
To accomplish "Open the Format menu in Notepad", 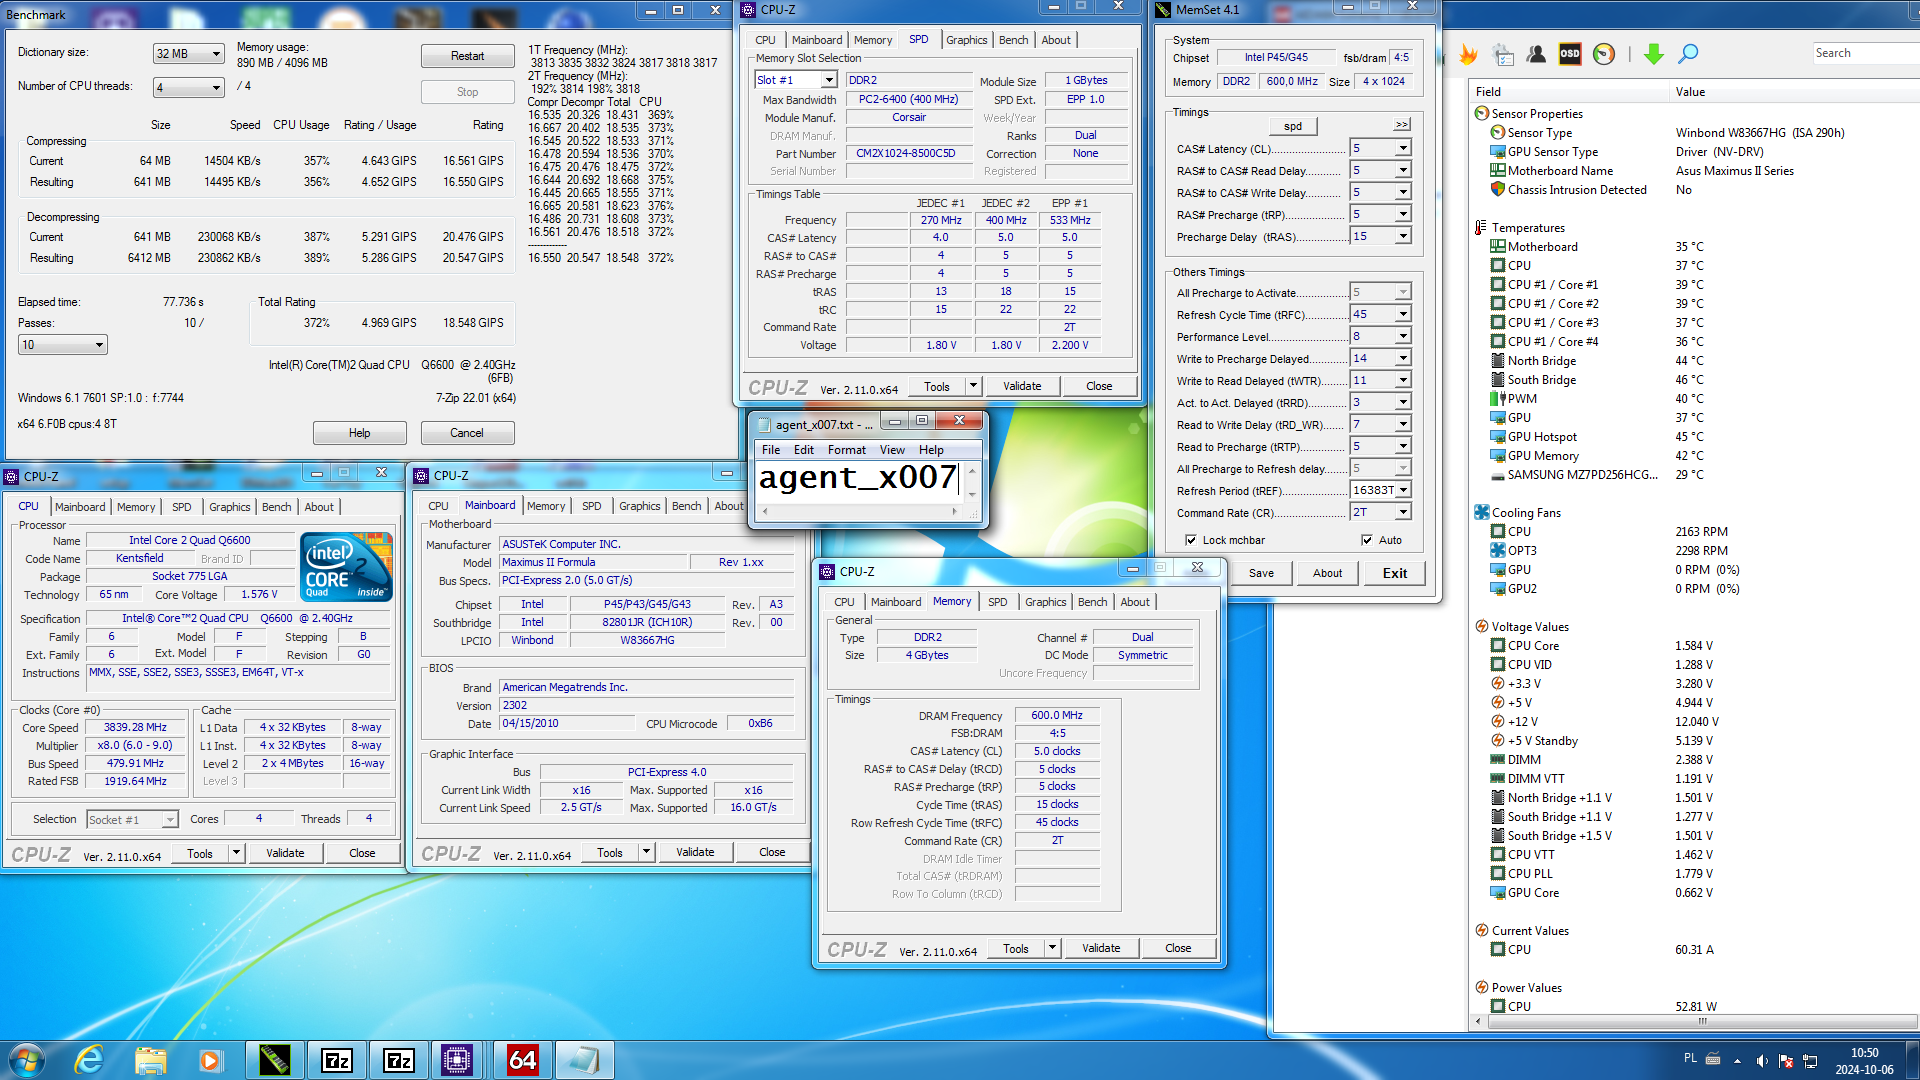I will point(846,450).
